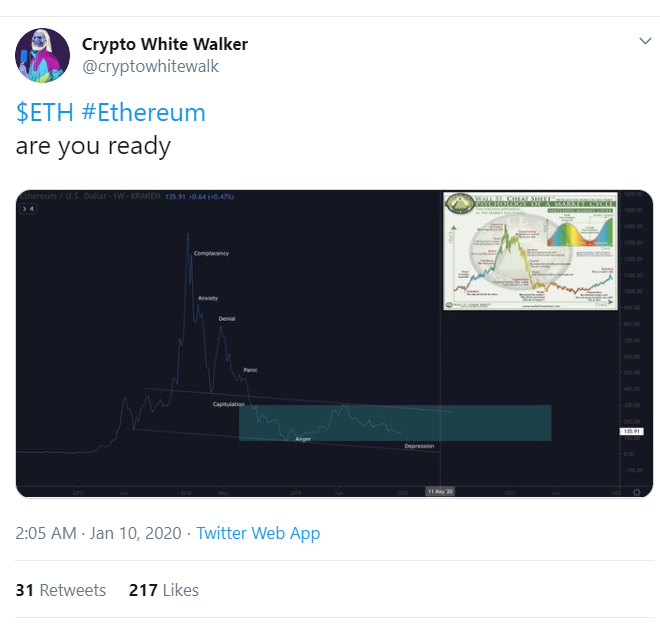The height and width of the screenshot is (624, 660).
Task: Open the Ethereum chart image
Action: 334,343
